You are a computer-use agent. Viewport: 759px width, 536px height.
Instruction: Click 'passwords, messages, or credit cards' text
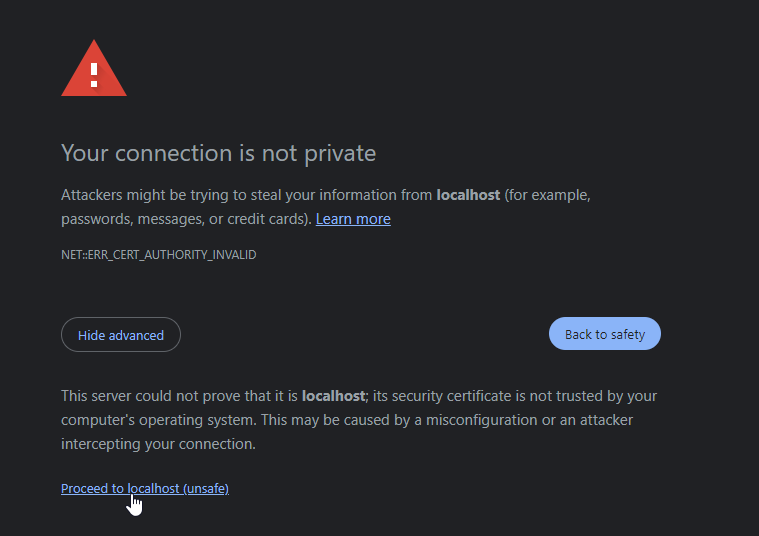(x=185, y=219)
